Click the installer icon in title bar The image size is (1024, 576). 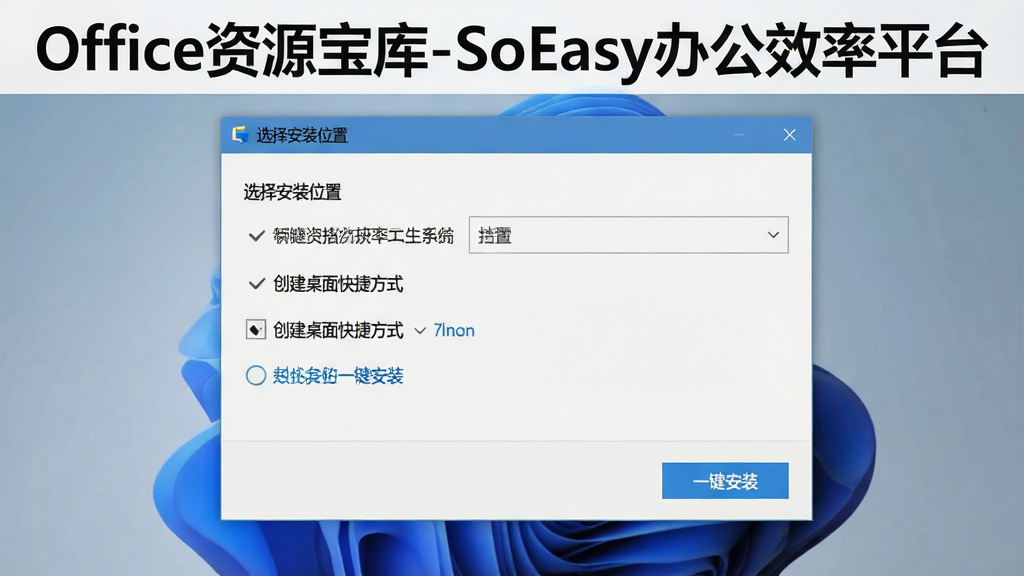[x=240, y=135]
